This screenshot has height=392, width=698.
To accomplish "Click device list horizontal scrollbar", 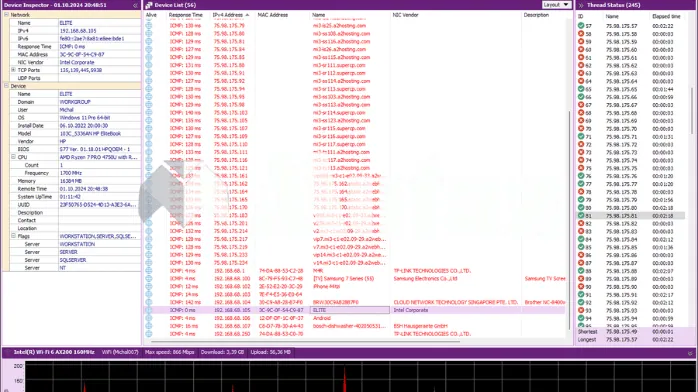I will click(x=305, y=341).
